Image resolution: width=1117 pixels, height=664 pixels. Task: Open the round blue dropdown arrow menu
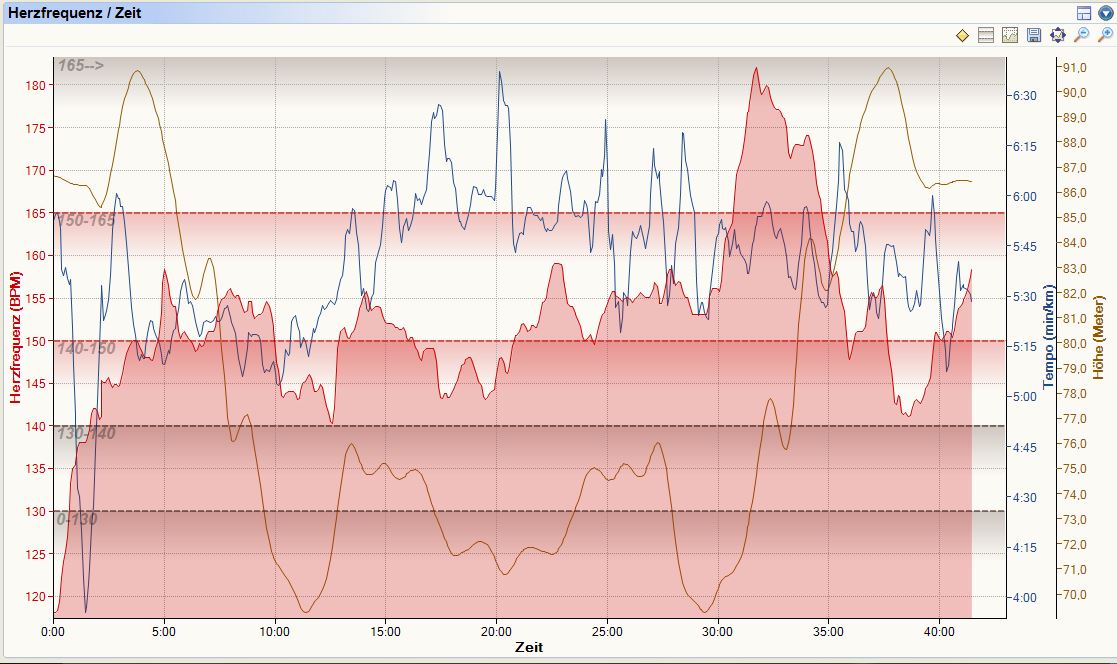(1105, 13)
